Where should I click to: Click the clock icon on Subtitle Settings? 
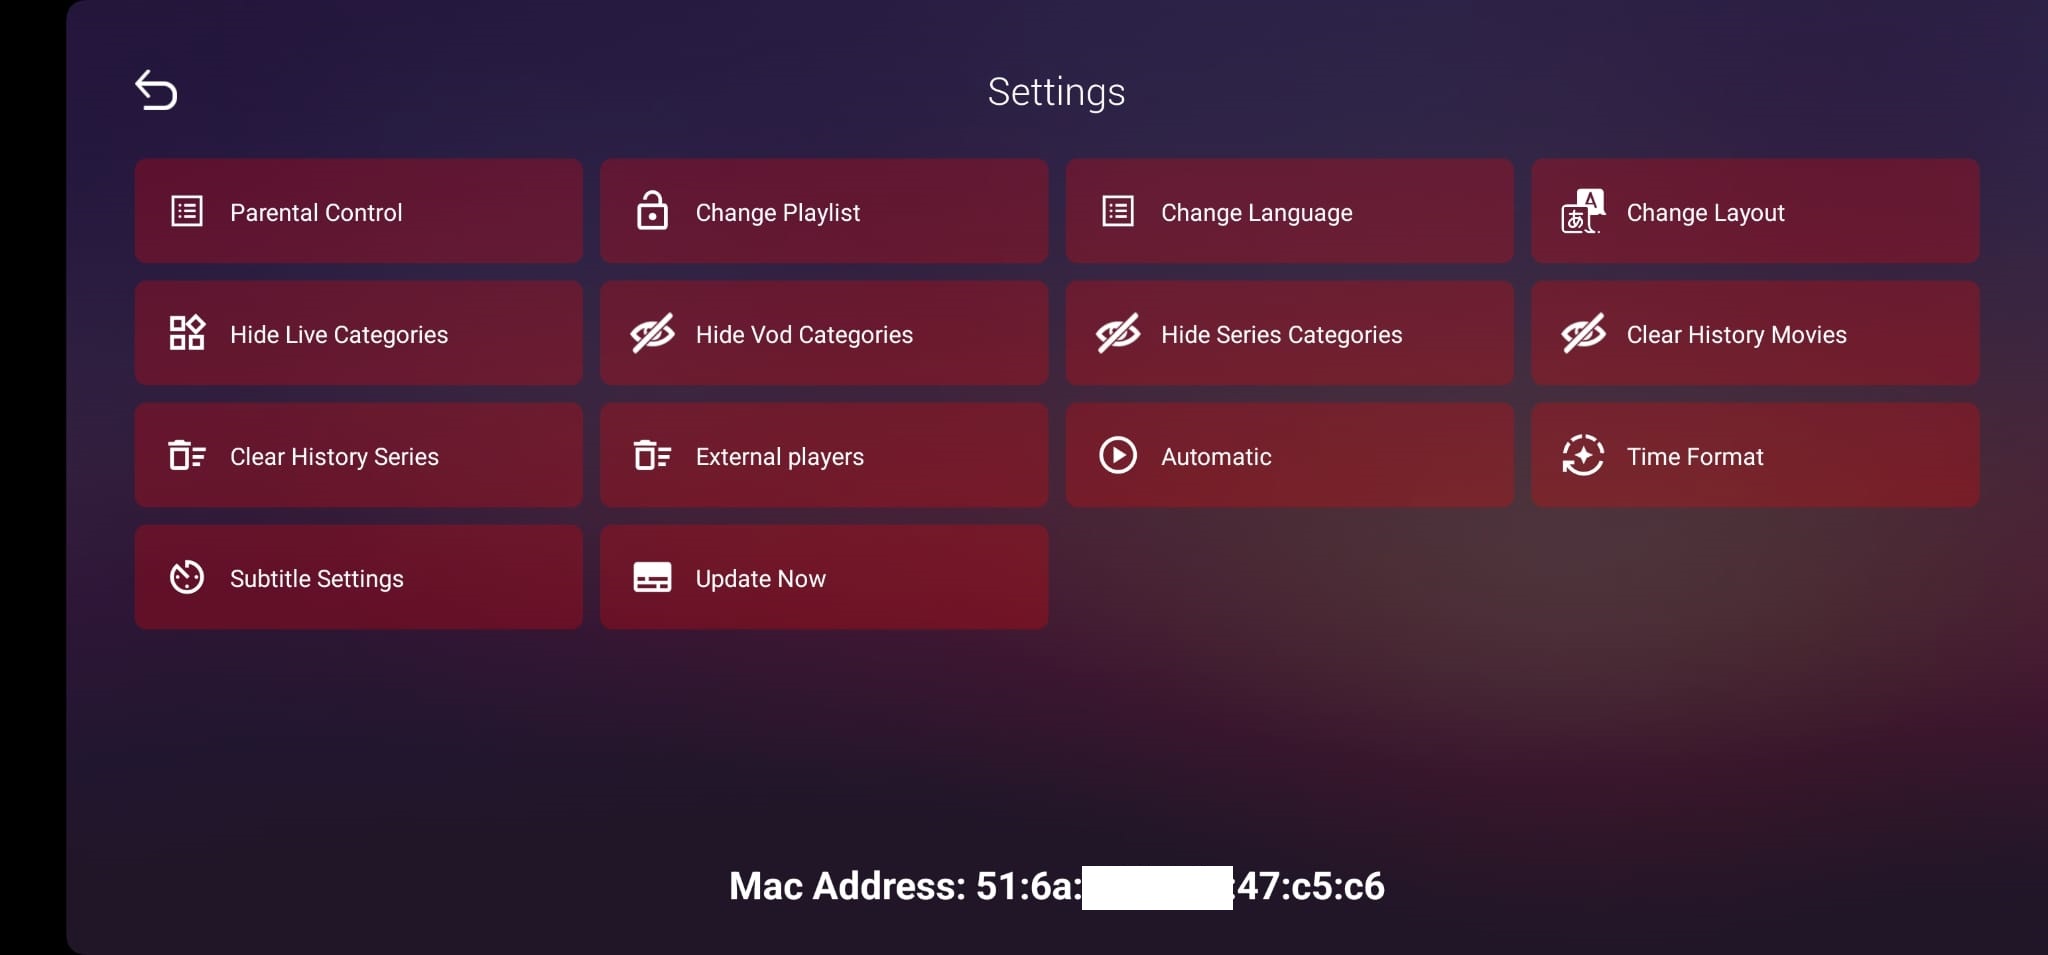187,577
